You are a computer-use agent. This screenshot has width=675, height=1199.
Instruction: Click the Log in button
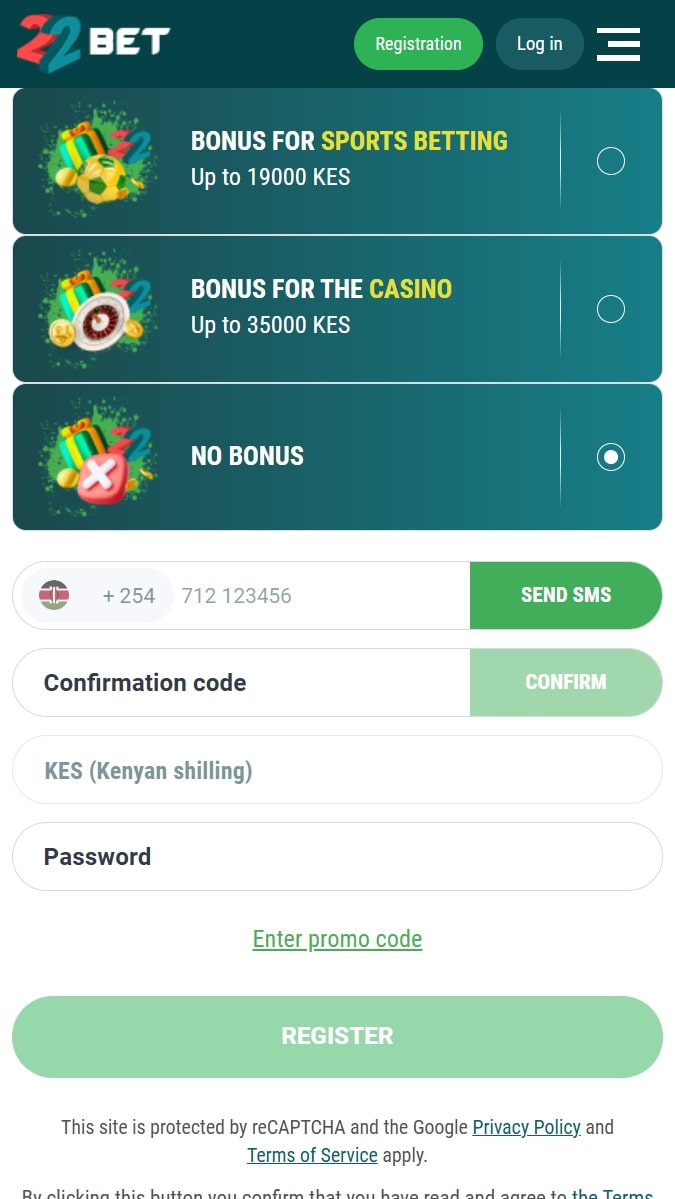point(540,44)
